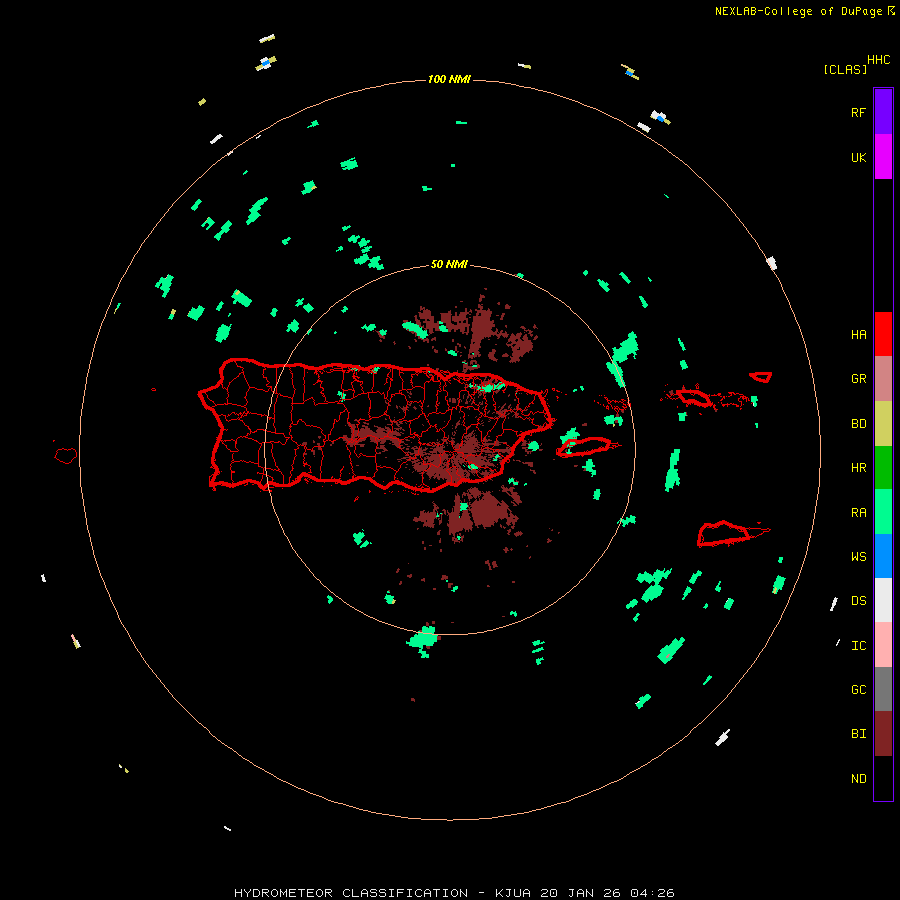Click the 'HA' legend label
Viewport: 900px width, 900px height.
click(858, 335)
